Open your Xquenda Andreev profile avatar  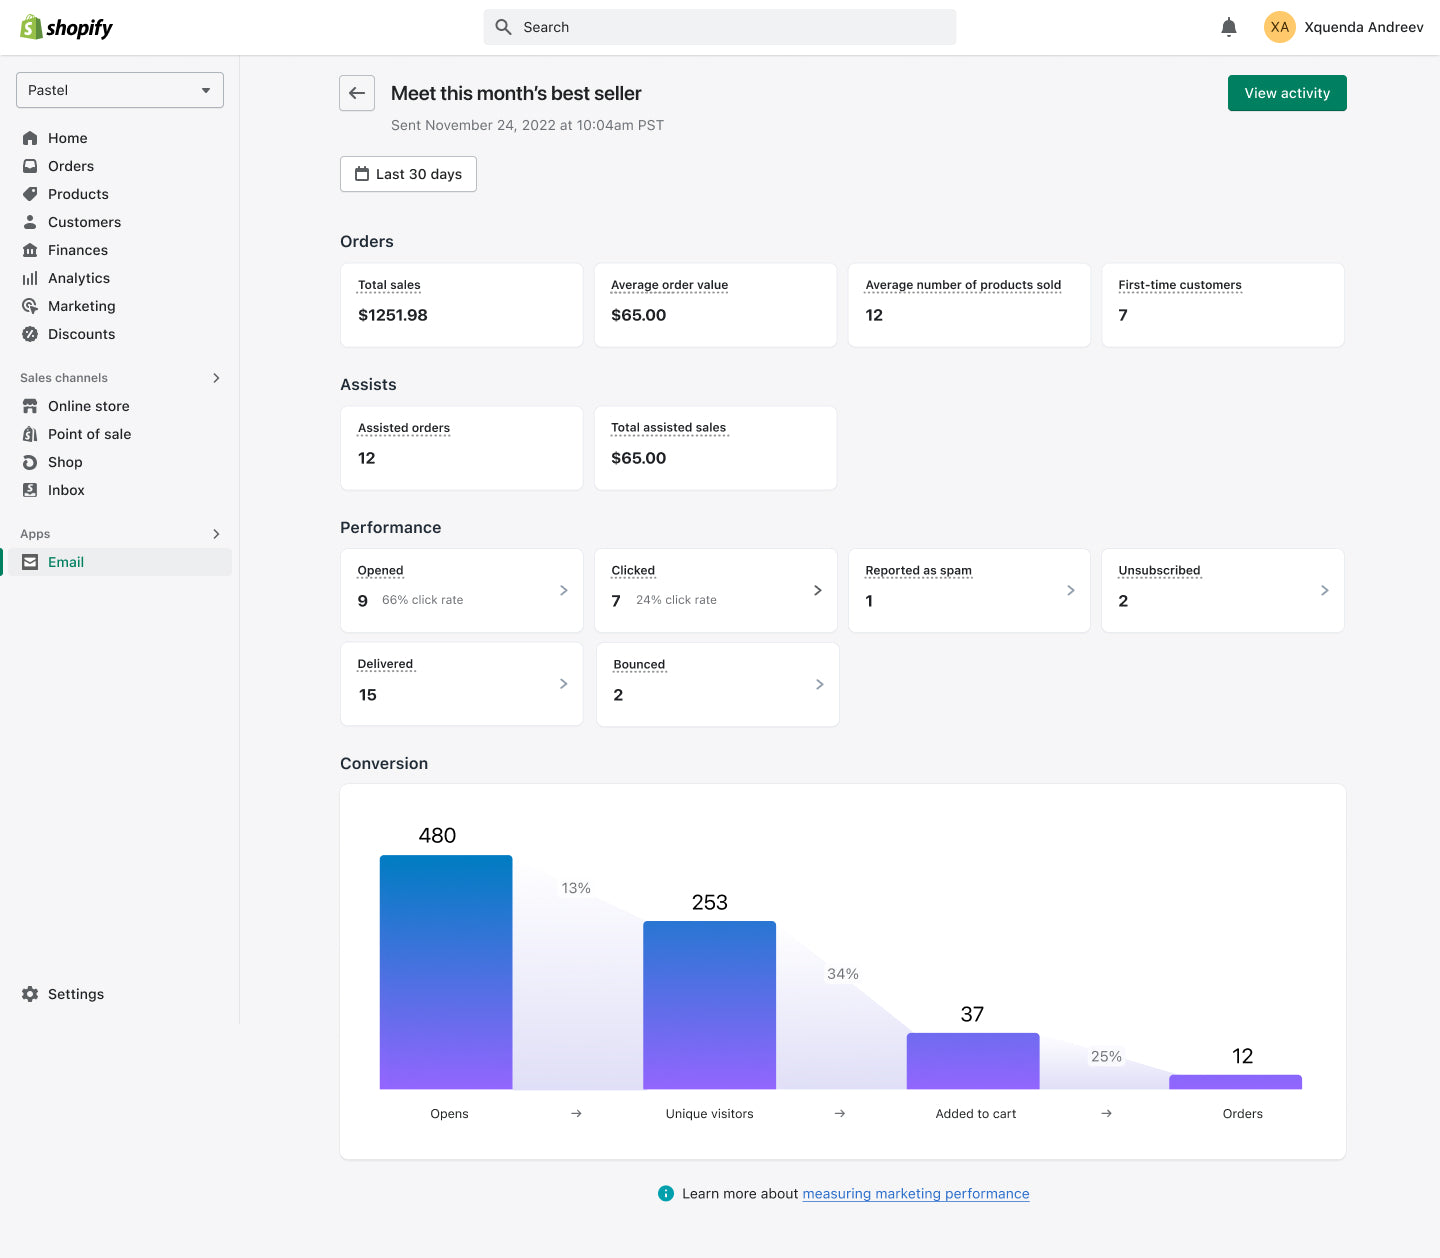pos(1279,27)
